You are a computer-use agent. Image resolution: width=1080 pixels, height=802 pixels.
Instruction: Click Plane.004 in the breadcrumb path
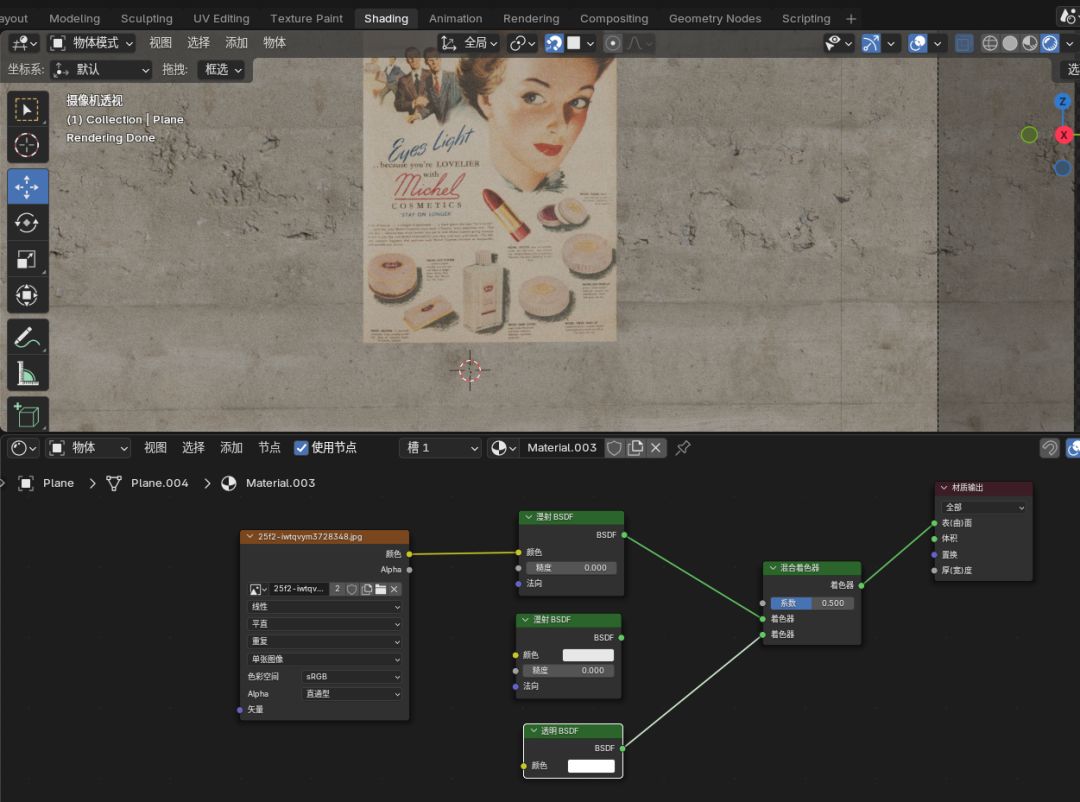tap(159, 483)
